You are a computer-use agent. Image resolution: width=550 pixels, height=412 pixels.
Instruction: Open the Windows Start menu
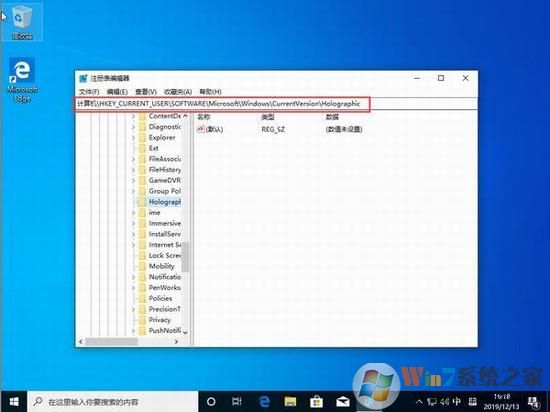(x=14, y=401)
